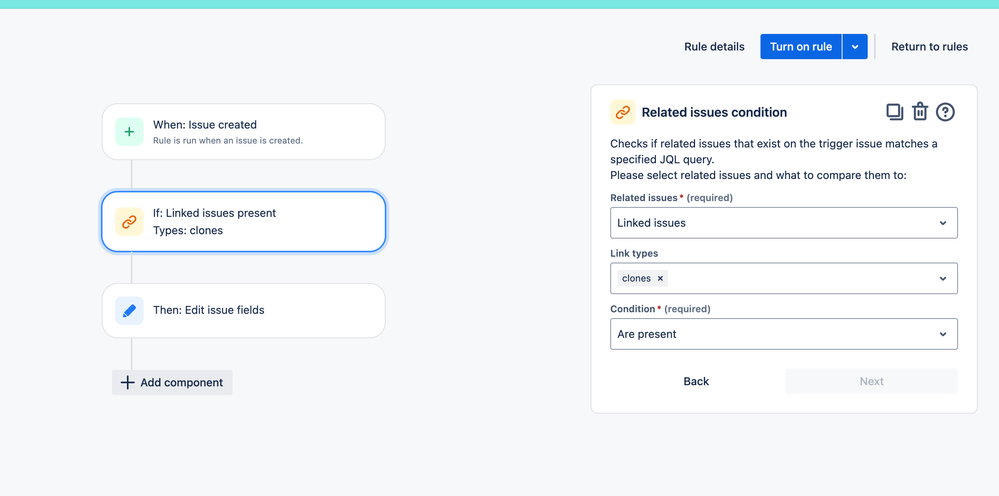
Task: Click plus icon on Add component
Action: pyautogui.click(x=127, y=383)
